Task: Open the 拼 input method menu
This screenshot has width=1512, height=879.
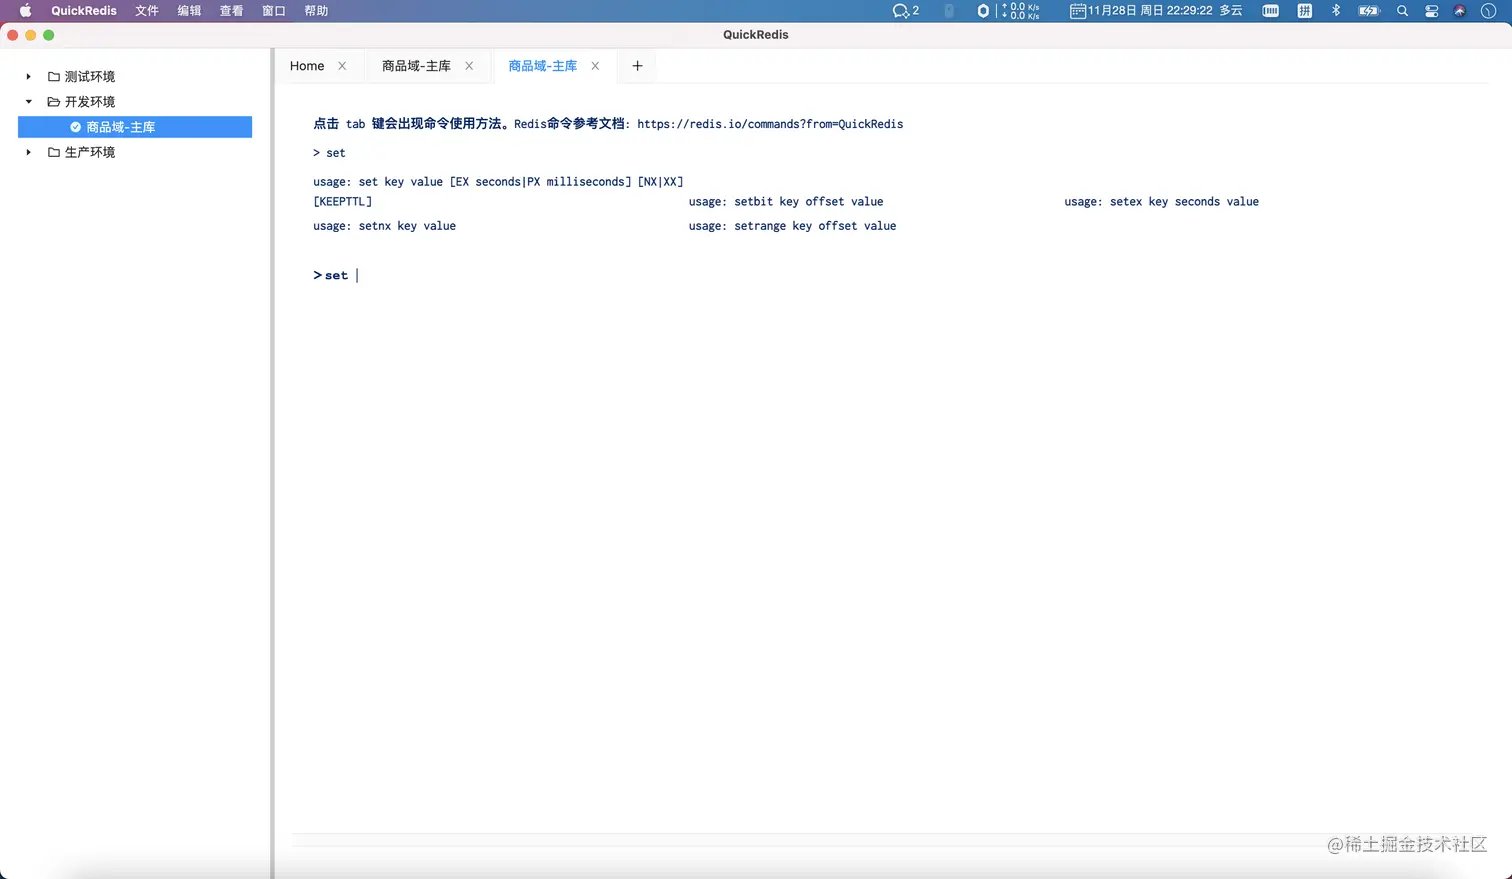Action: pyautogui.click(x=1305, y=11)
